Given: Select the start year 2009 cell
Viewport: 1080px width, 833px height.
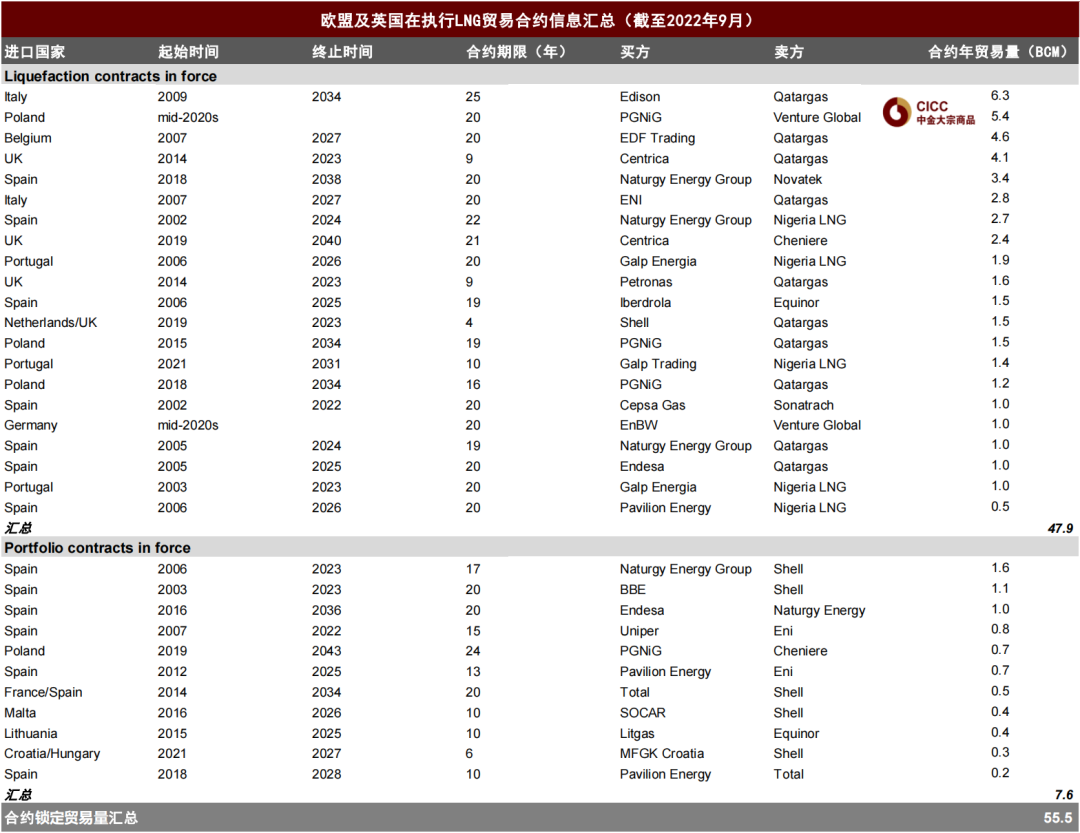Looking at the screenshot, I should coord(172,96).
